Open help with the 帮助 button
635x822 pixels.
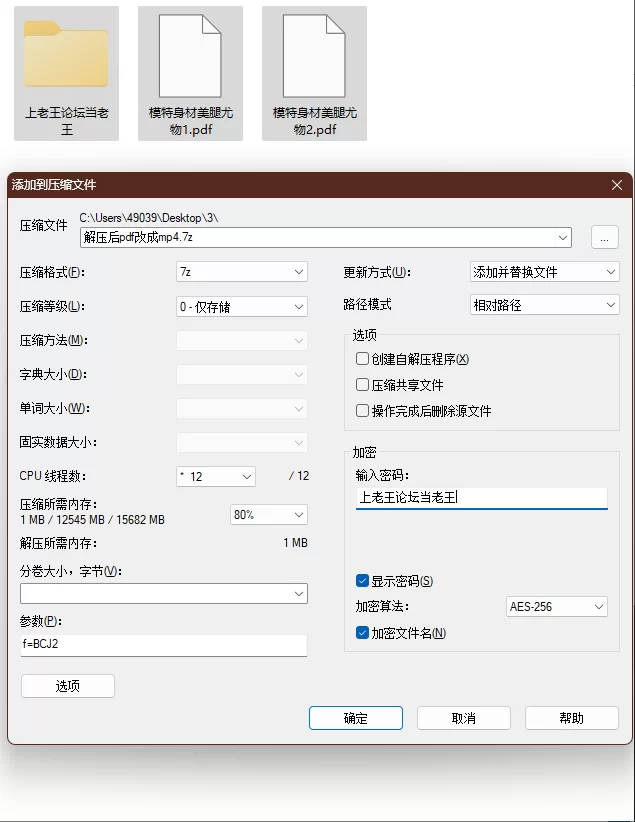572,718
